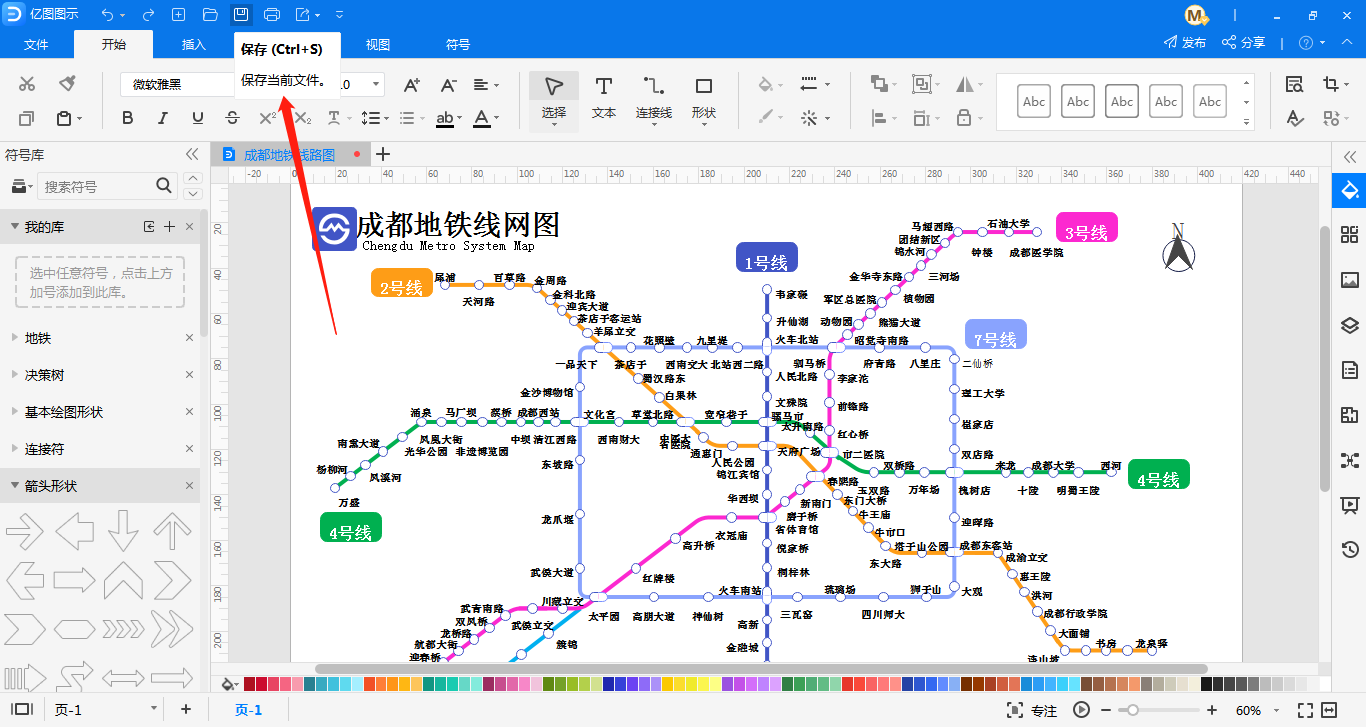Click the Print icon
This screenshot has width=1366, height=727.
point(272,14)
